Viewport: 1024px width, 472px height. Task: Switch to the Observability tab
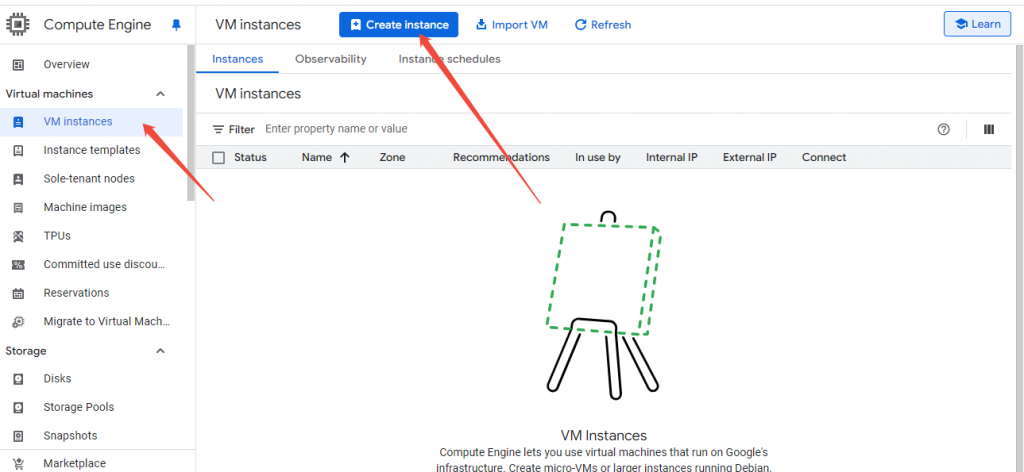pos(330,59)
